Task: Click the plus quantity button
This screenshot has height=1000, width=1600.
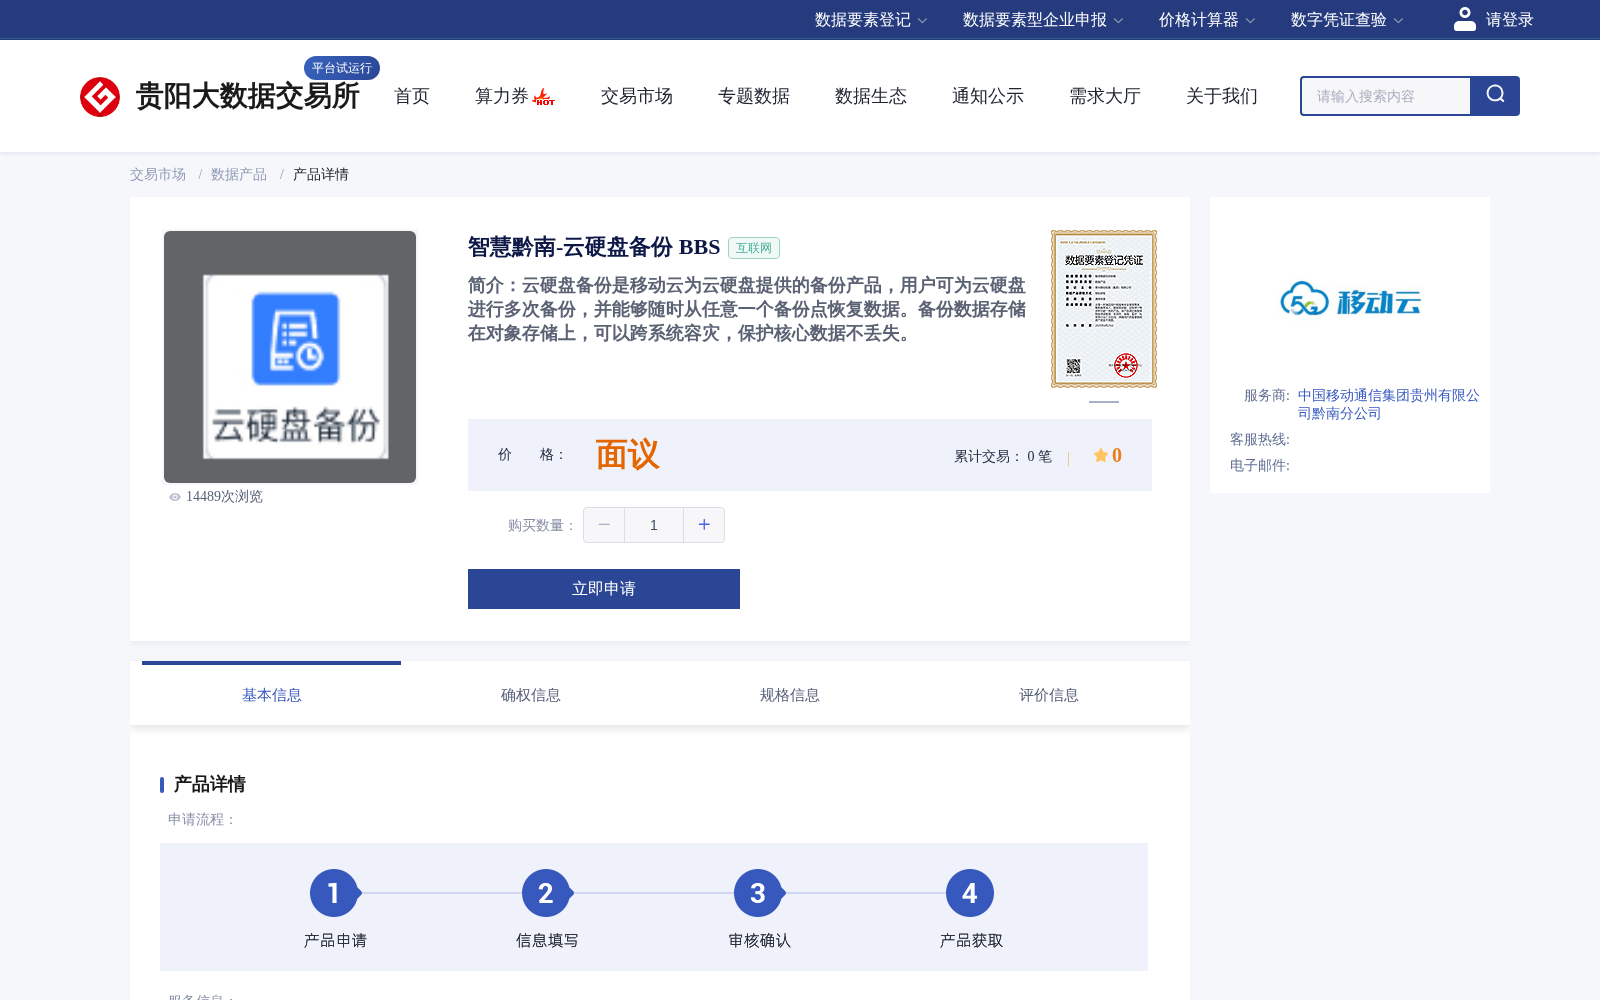Action: [704, 525]
